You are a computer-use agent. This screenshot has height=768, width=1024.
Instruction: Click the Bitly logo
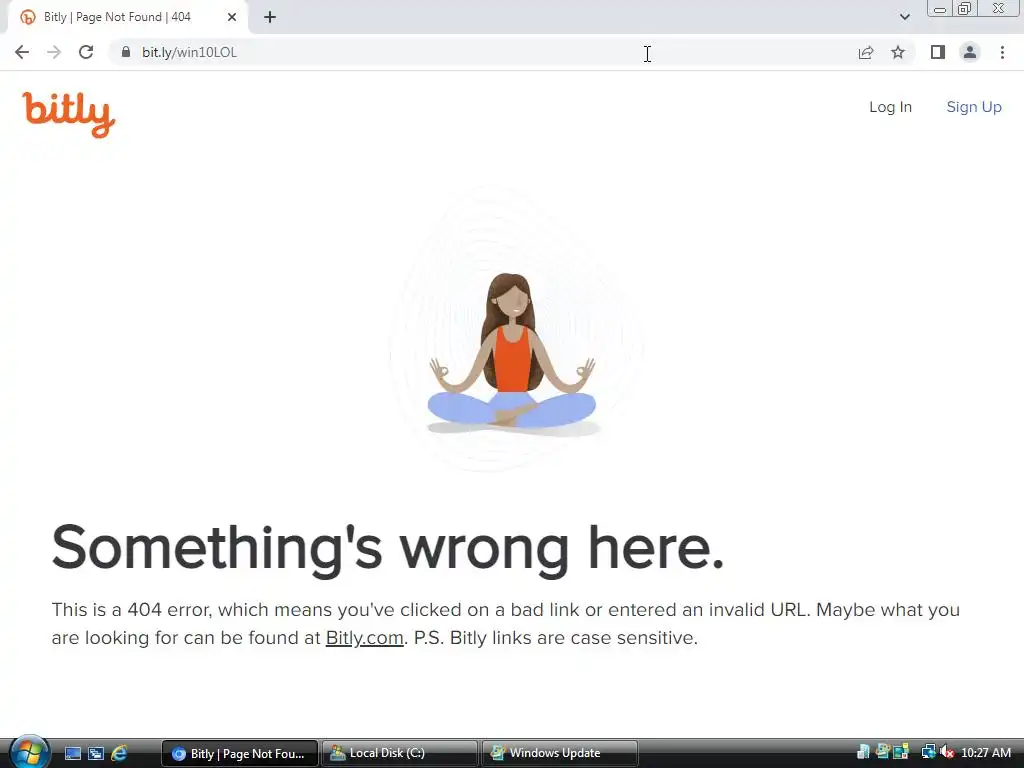69,114
